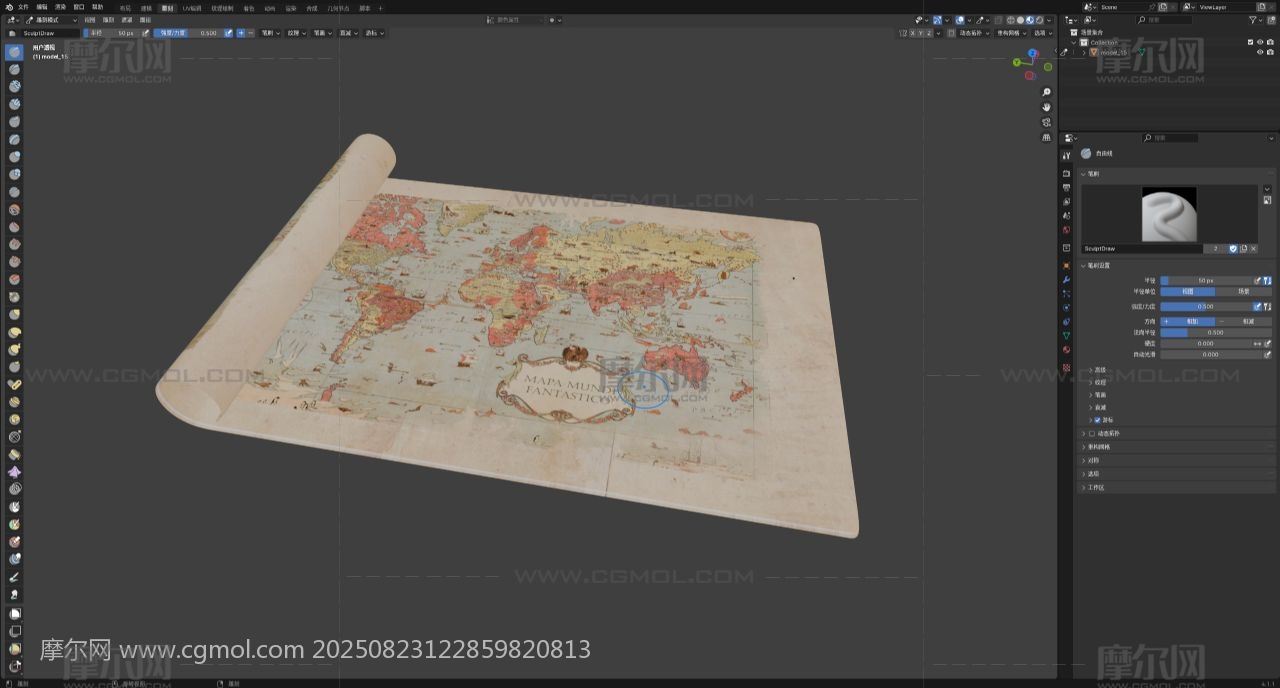The width and height of the screenshot is (1280, 688).
Task: Enable the 动态拓扑 checkbox in properties panel
Action: (x=1092, y=434)
